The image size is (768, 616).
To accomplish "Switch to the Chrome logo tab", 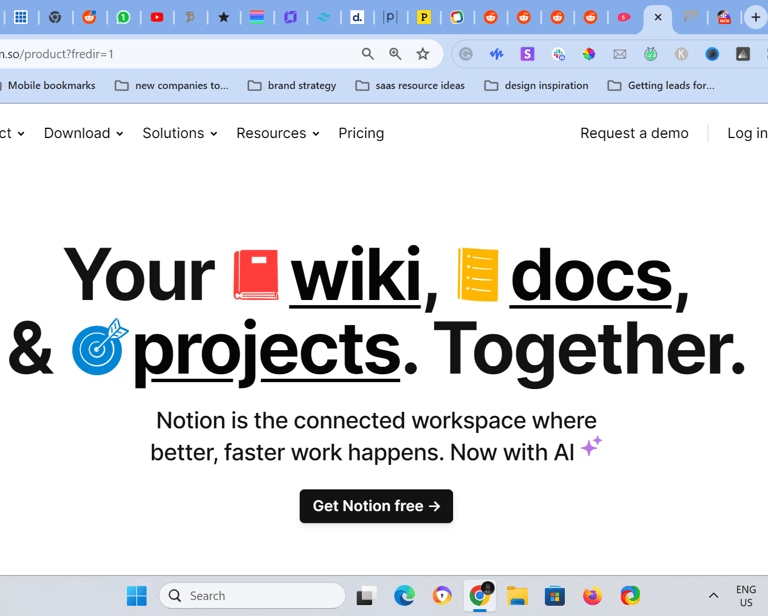I will pos(55,17).
